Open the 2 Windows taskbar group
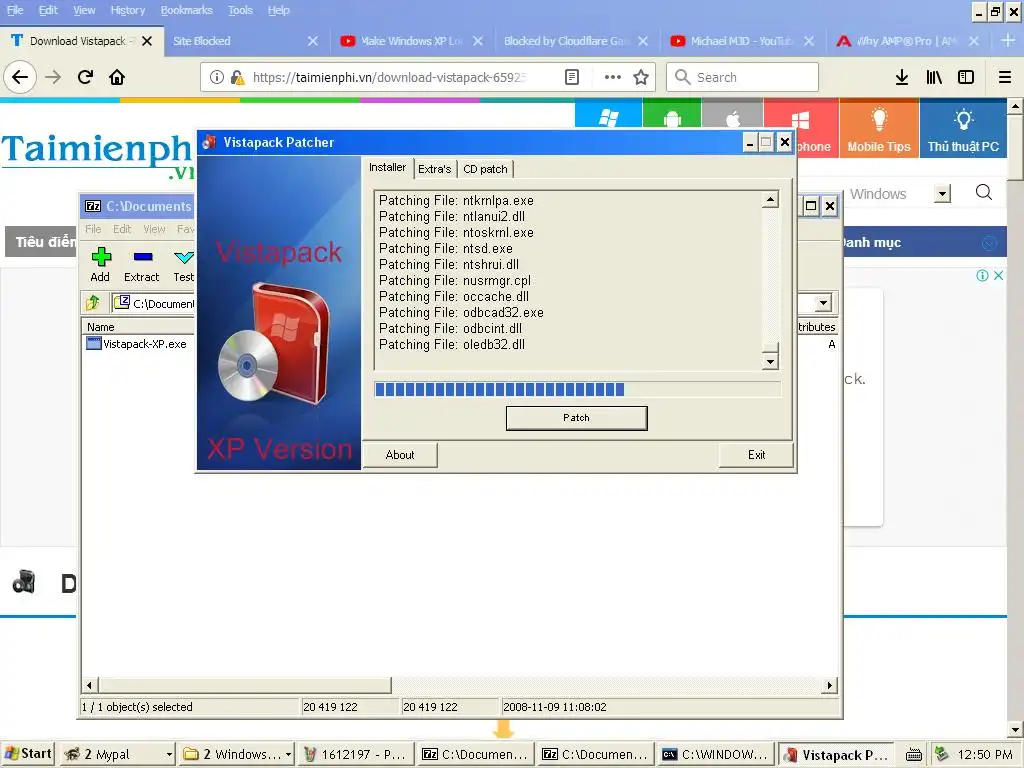This screenshot has height=768, width=1024. pos(236,754)
